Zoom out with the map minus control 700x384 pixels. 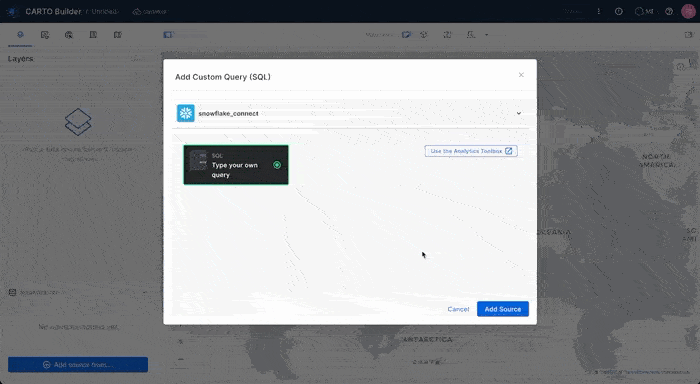point(180,359)
